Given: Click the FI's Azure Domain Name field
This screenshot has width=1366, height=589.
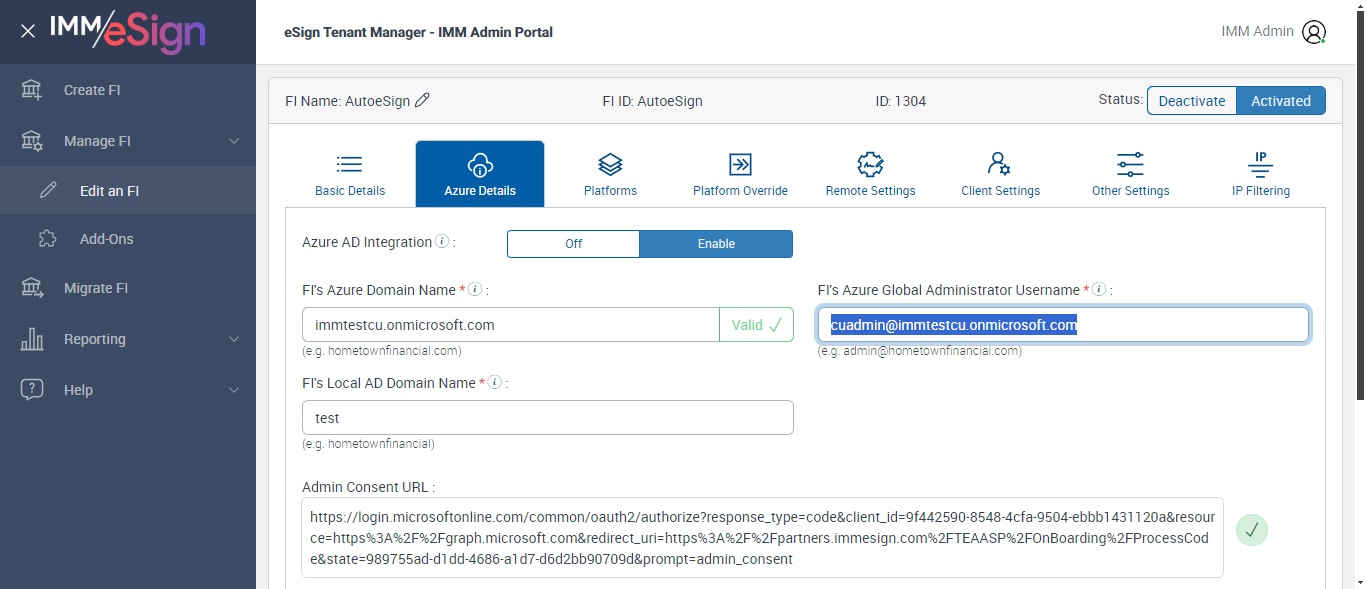Looking at the screenshot, I should point(511,325).
